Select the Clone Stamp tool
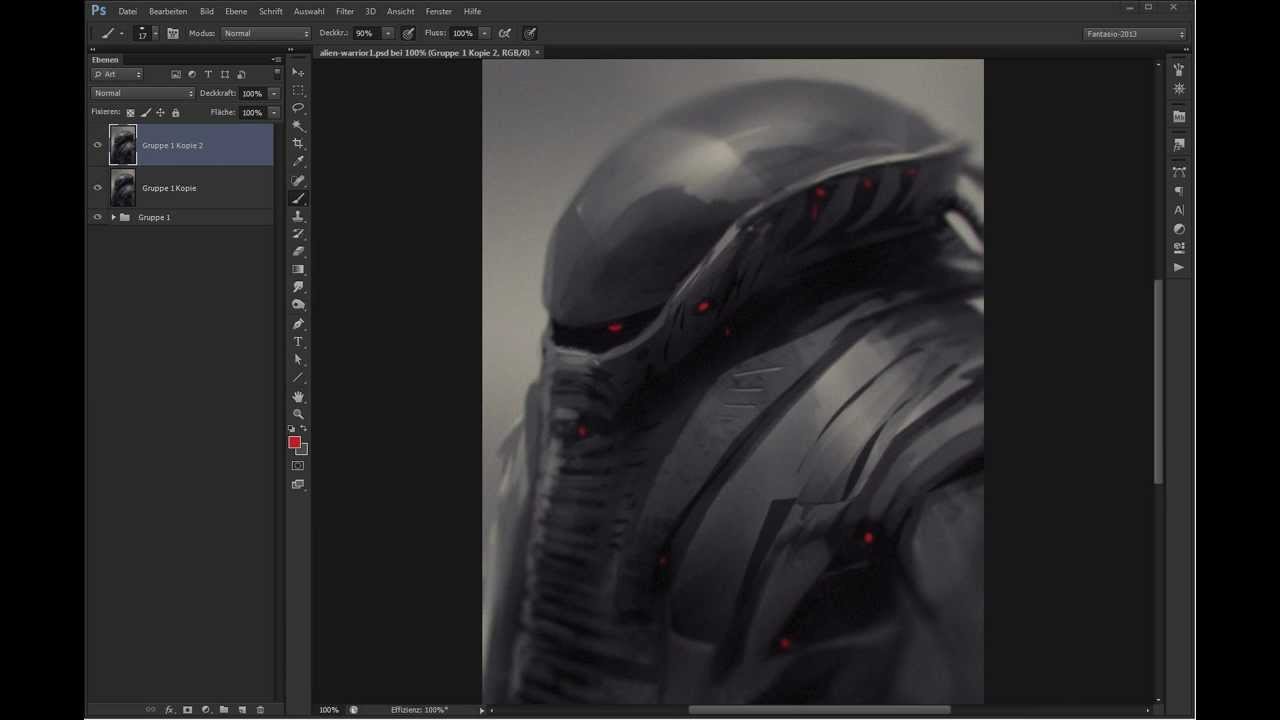This screenshot has height=720, width=1280. coord(298,216)
